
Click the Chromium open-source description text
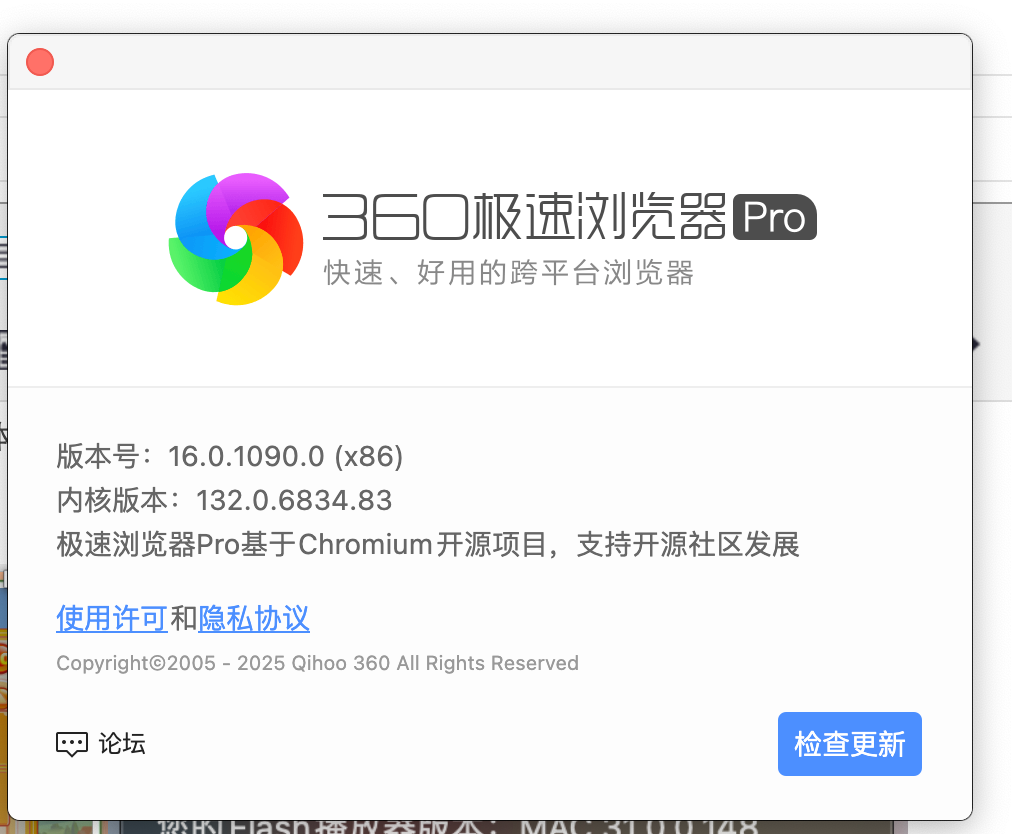point(427,544)
